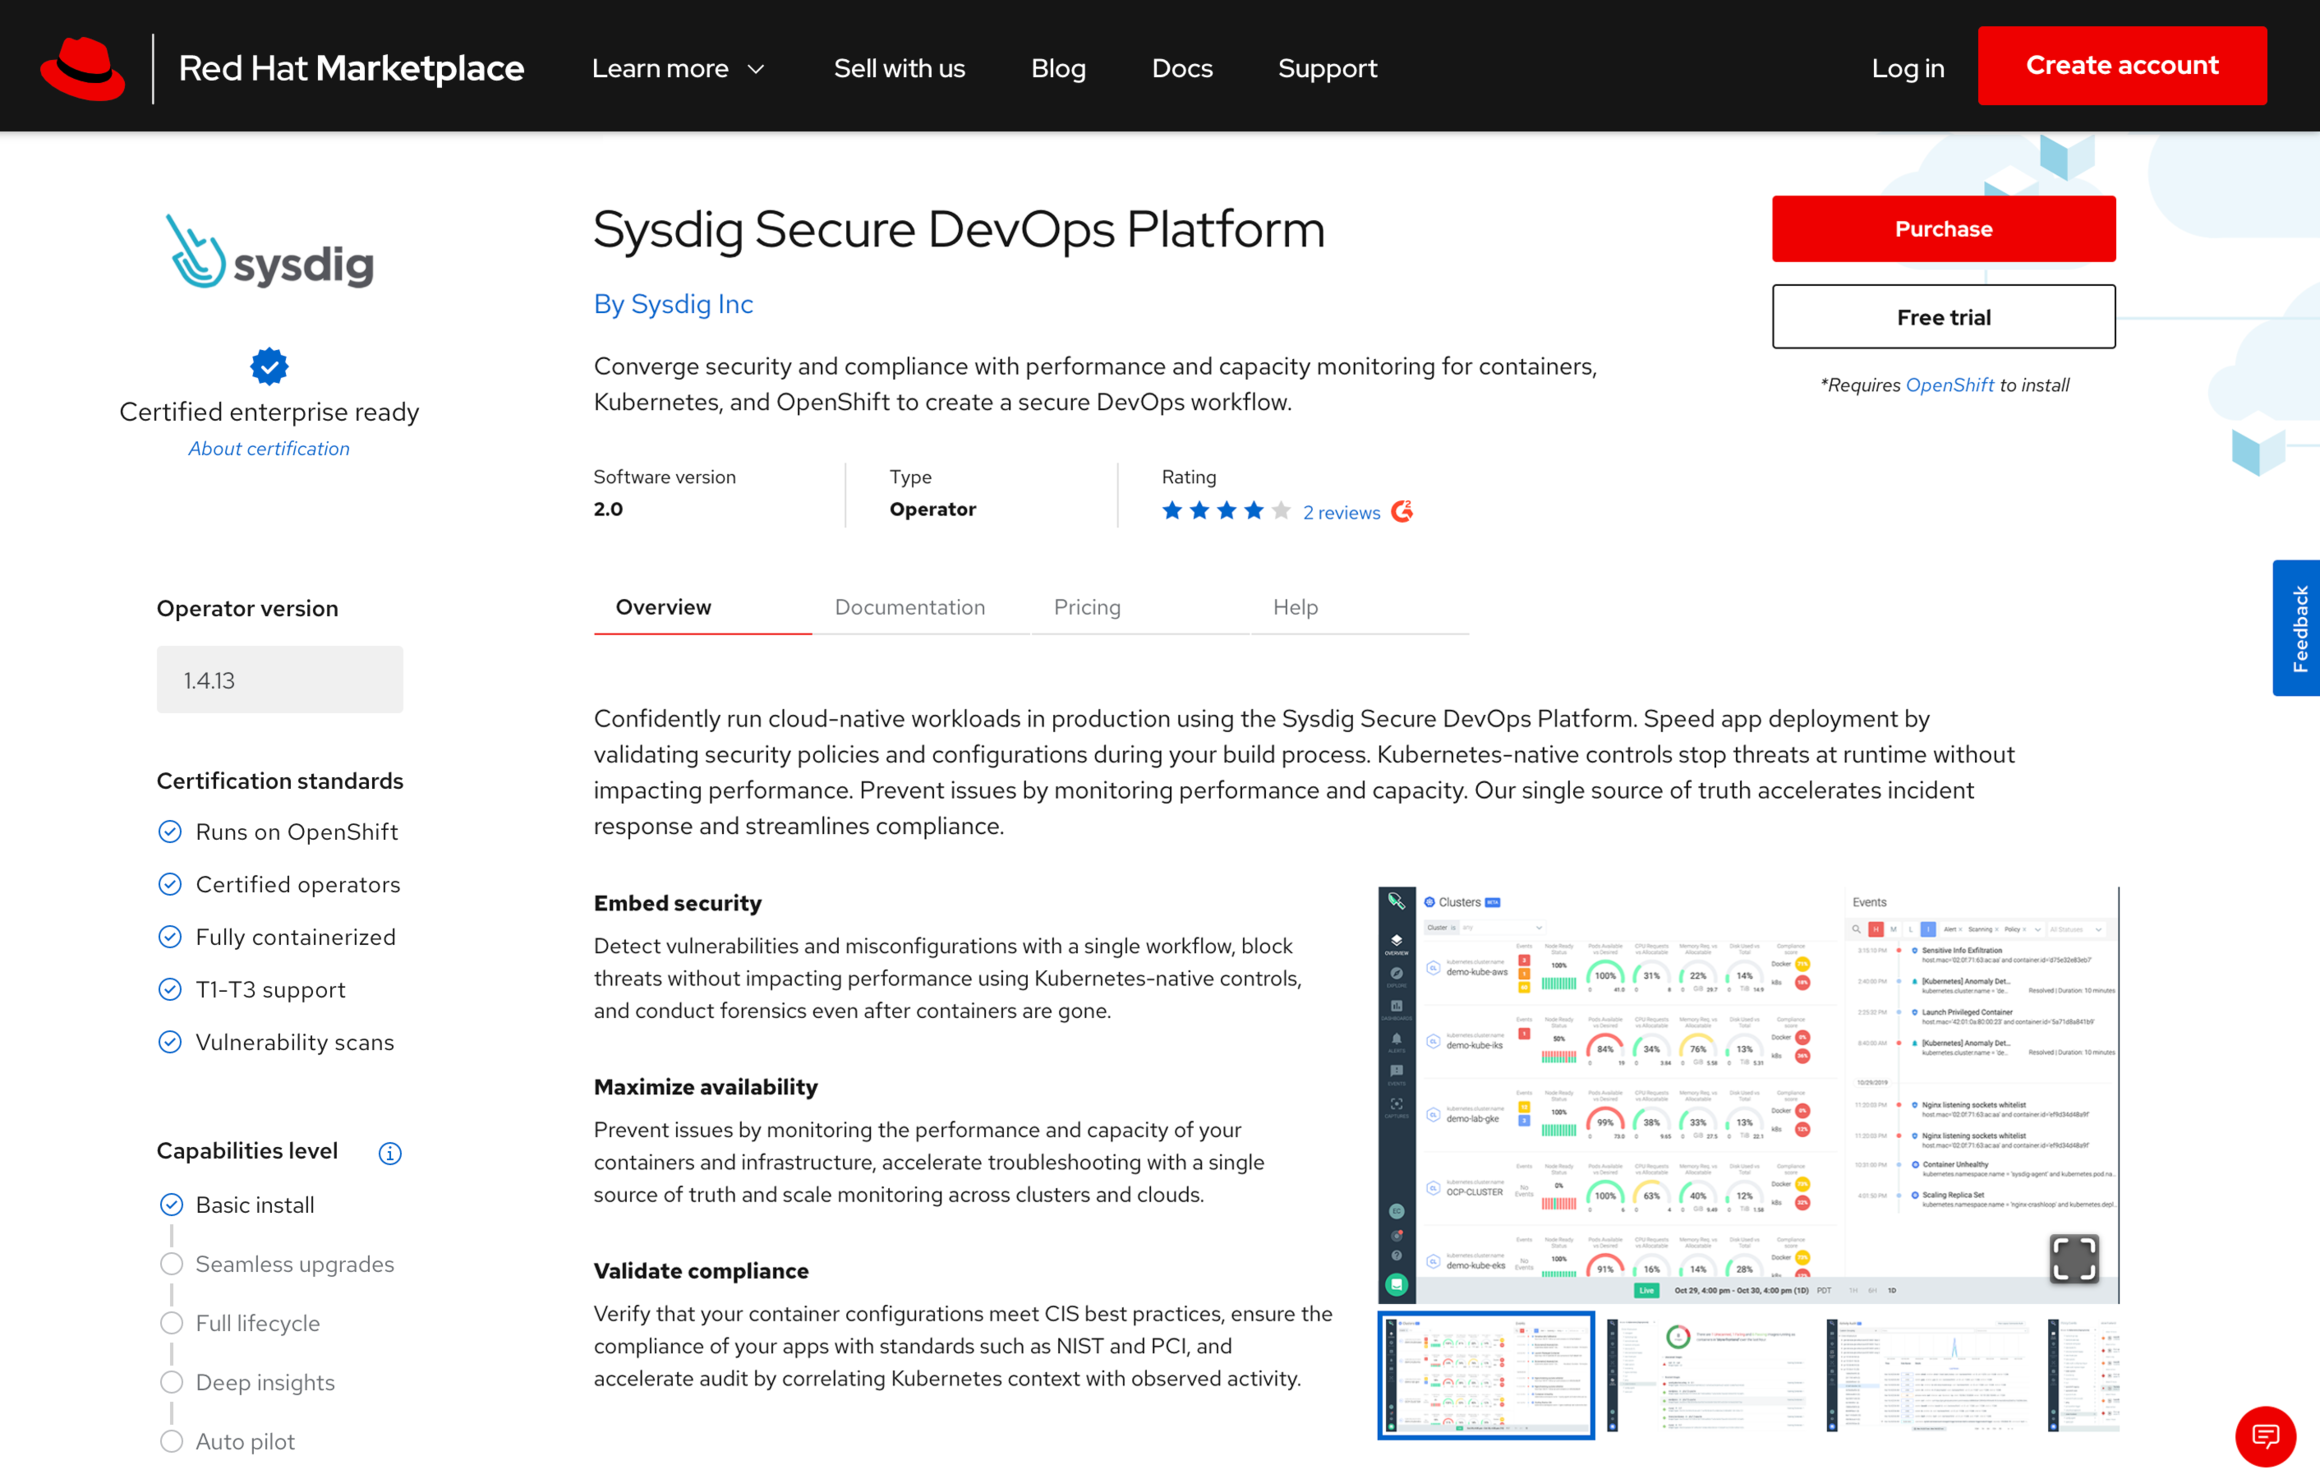Open the About certification link
Image resolution: width=2320 pixels, height=1479 pixels.
269,449
